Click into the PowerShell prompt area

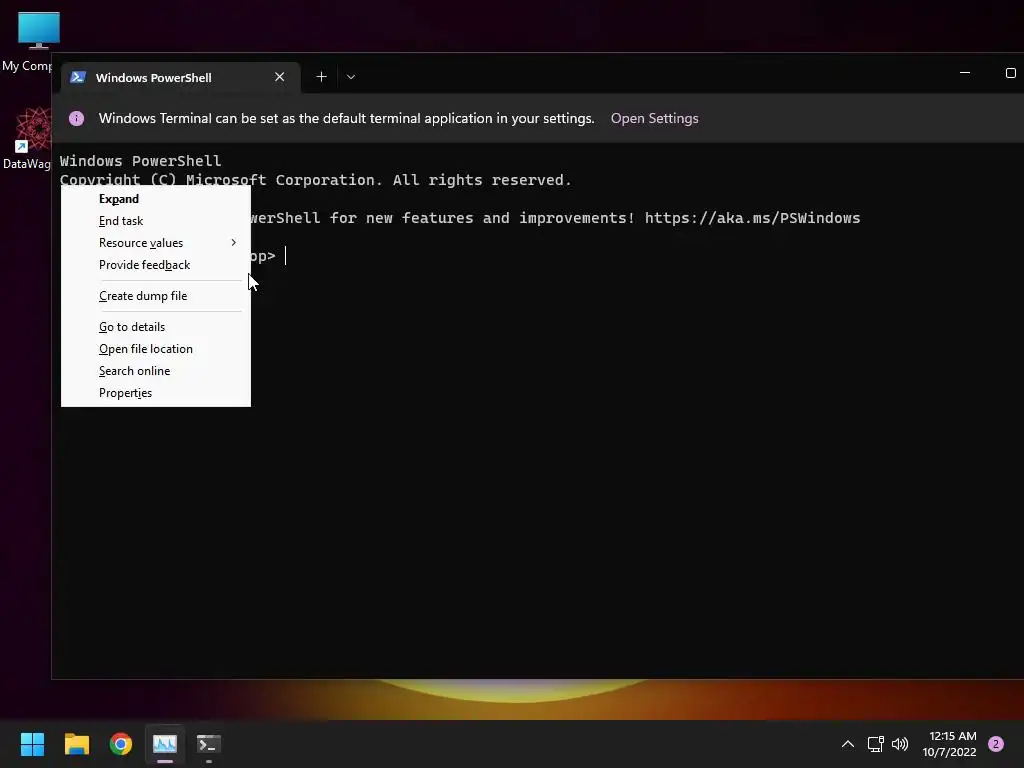(285, 256)
